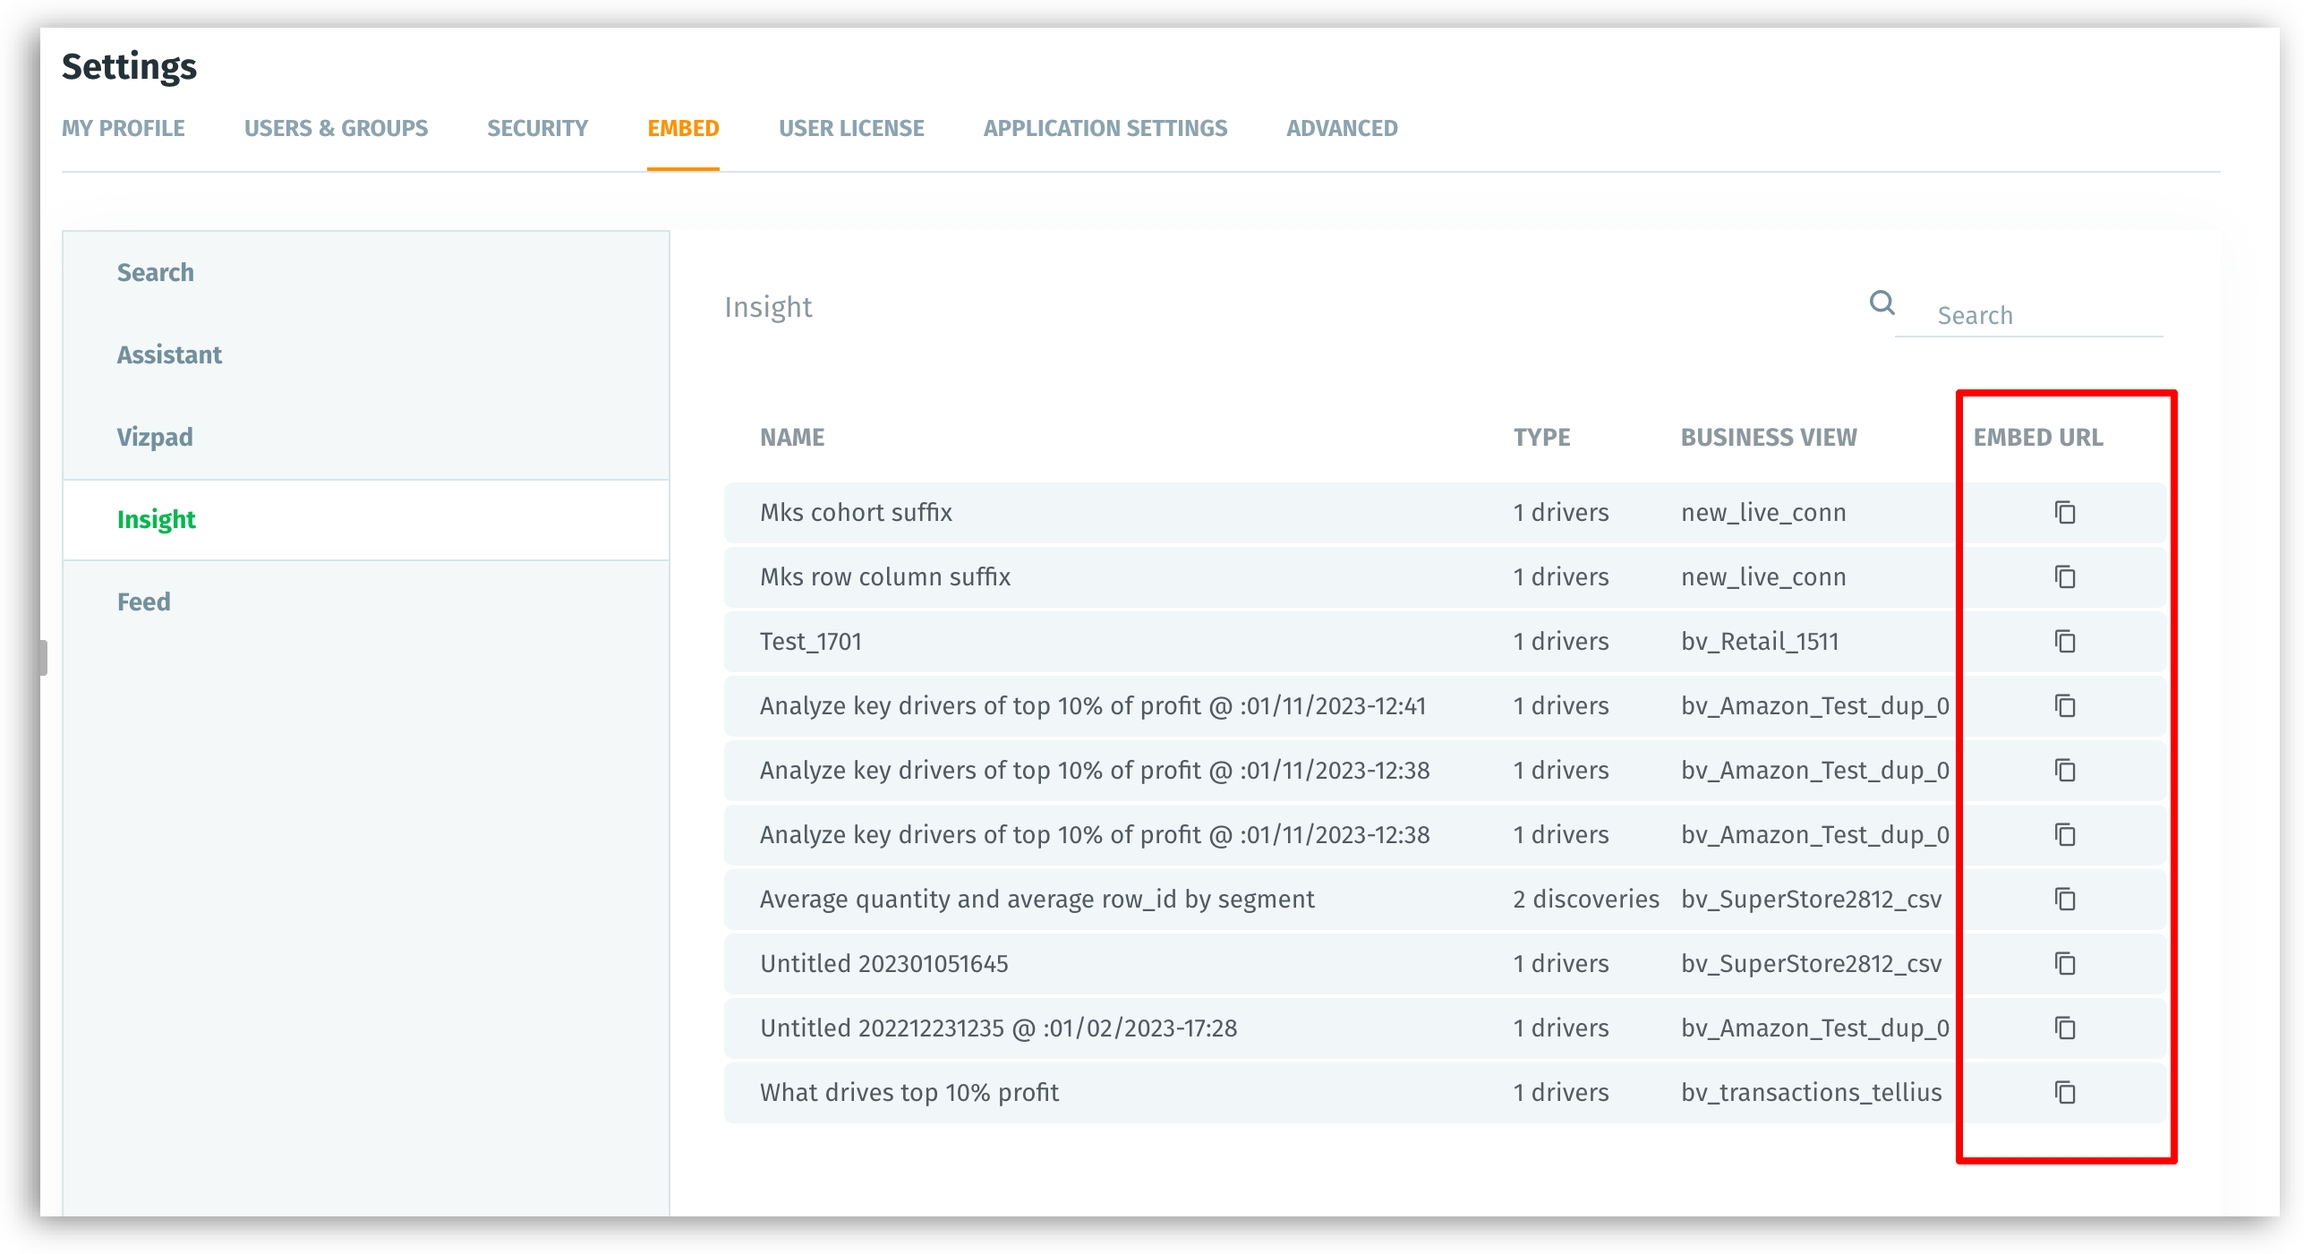2304x1254 pixels.
Task: Copy embed URL for Untitled 202301051645
Action: [x=2065, y=963]
